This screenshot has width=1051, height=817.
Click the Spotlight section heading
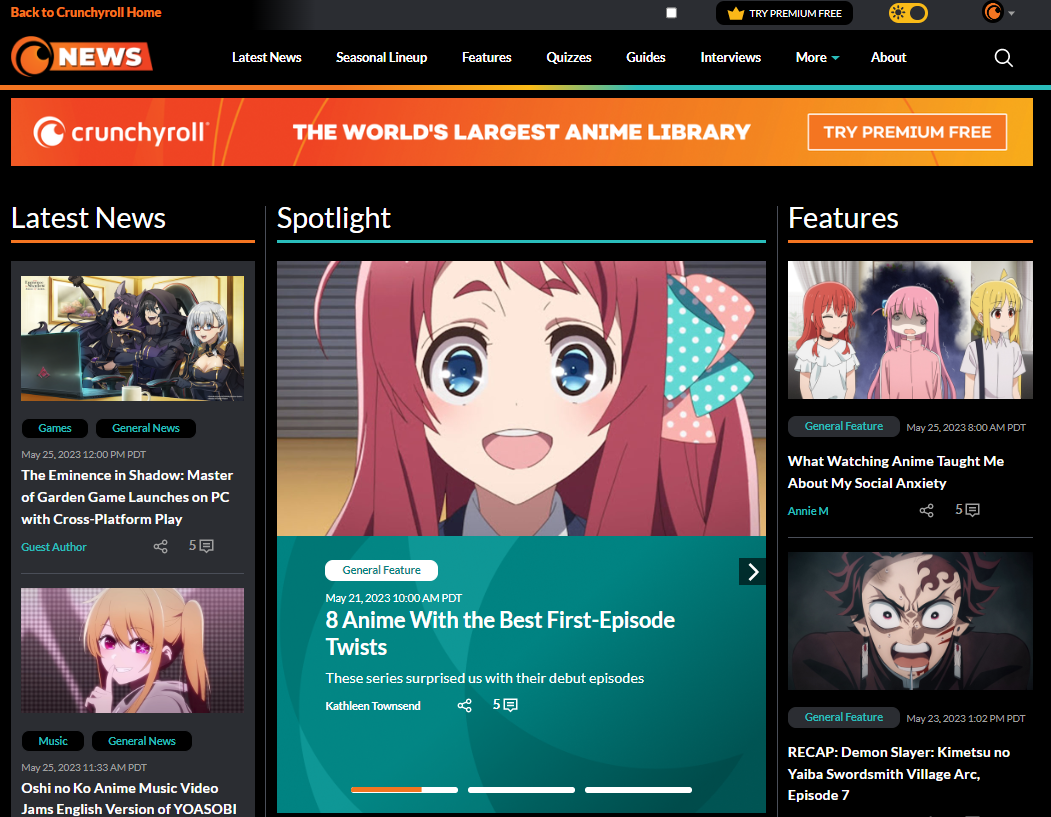pos(334,218)
